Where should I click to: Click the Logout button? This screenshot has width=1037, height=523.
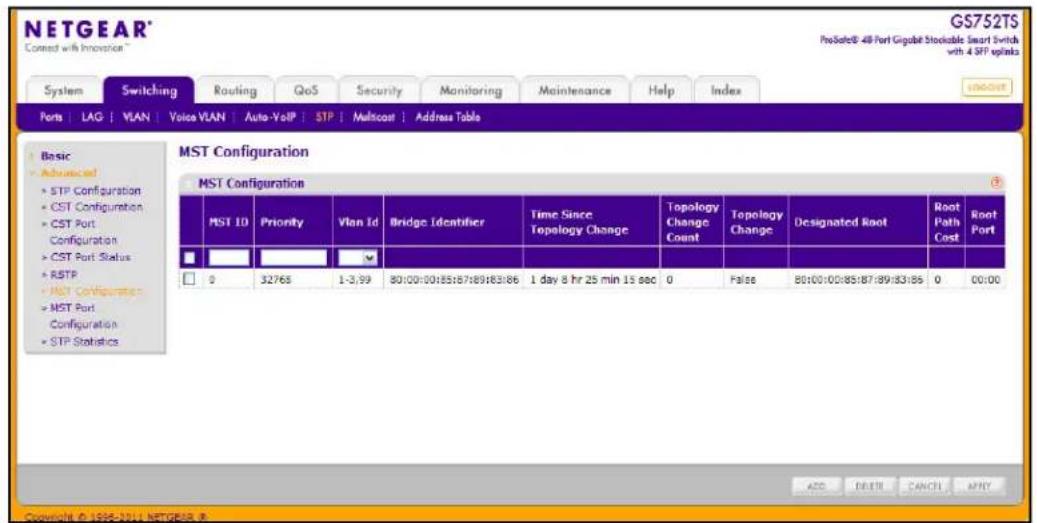coord(986,87)
